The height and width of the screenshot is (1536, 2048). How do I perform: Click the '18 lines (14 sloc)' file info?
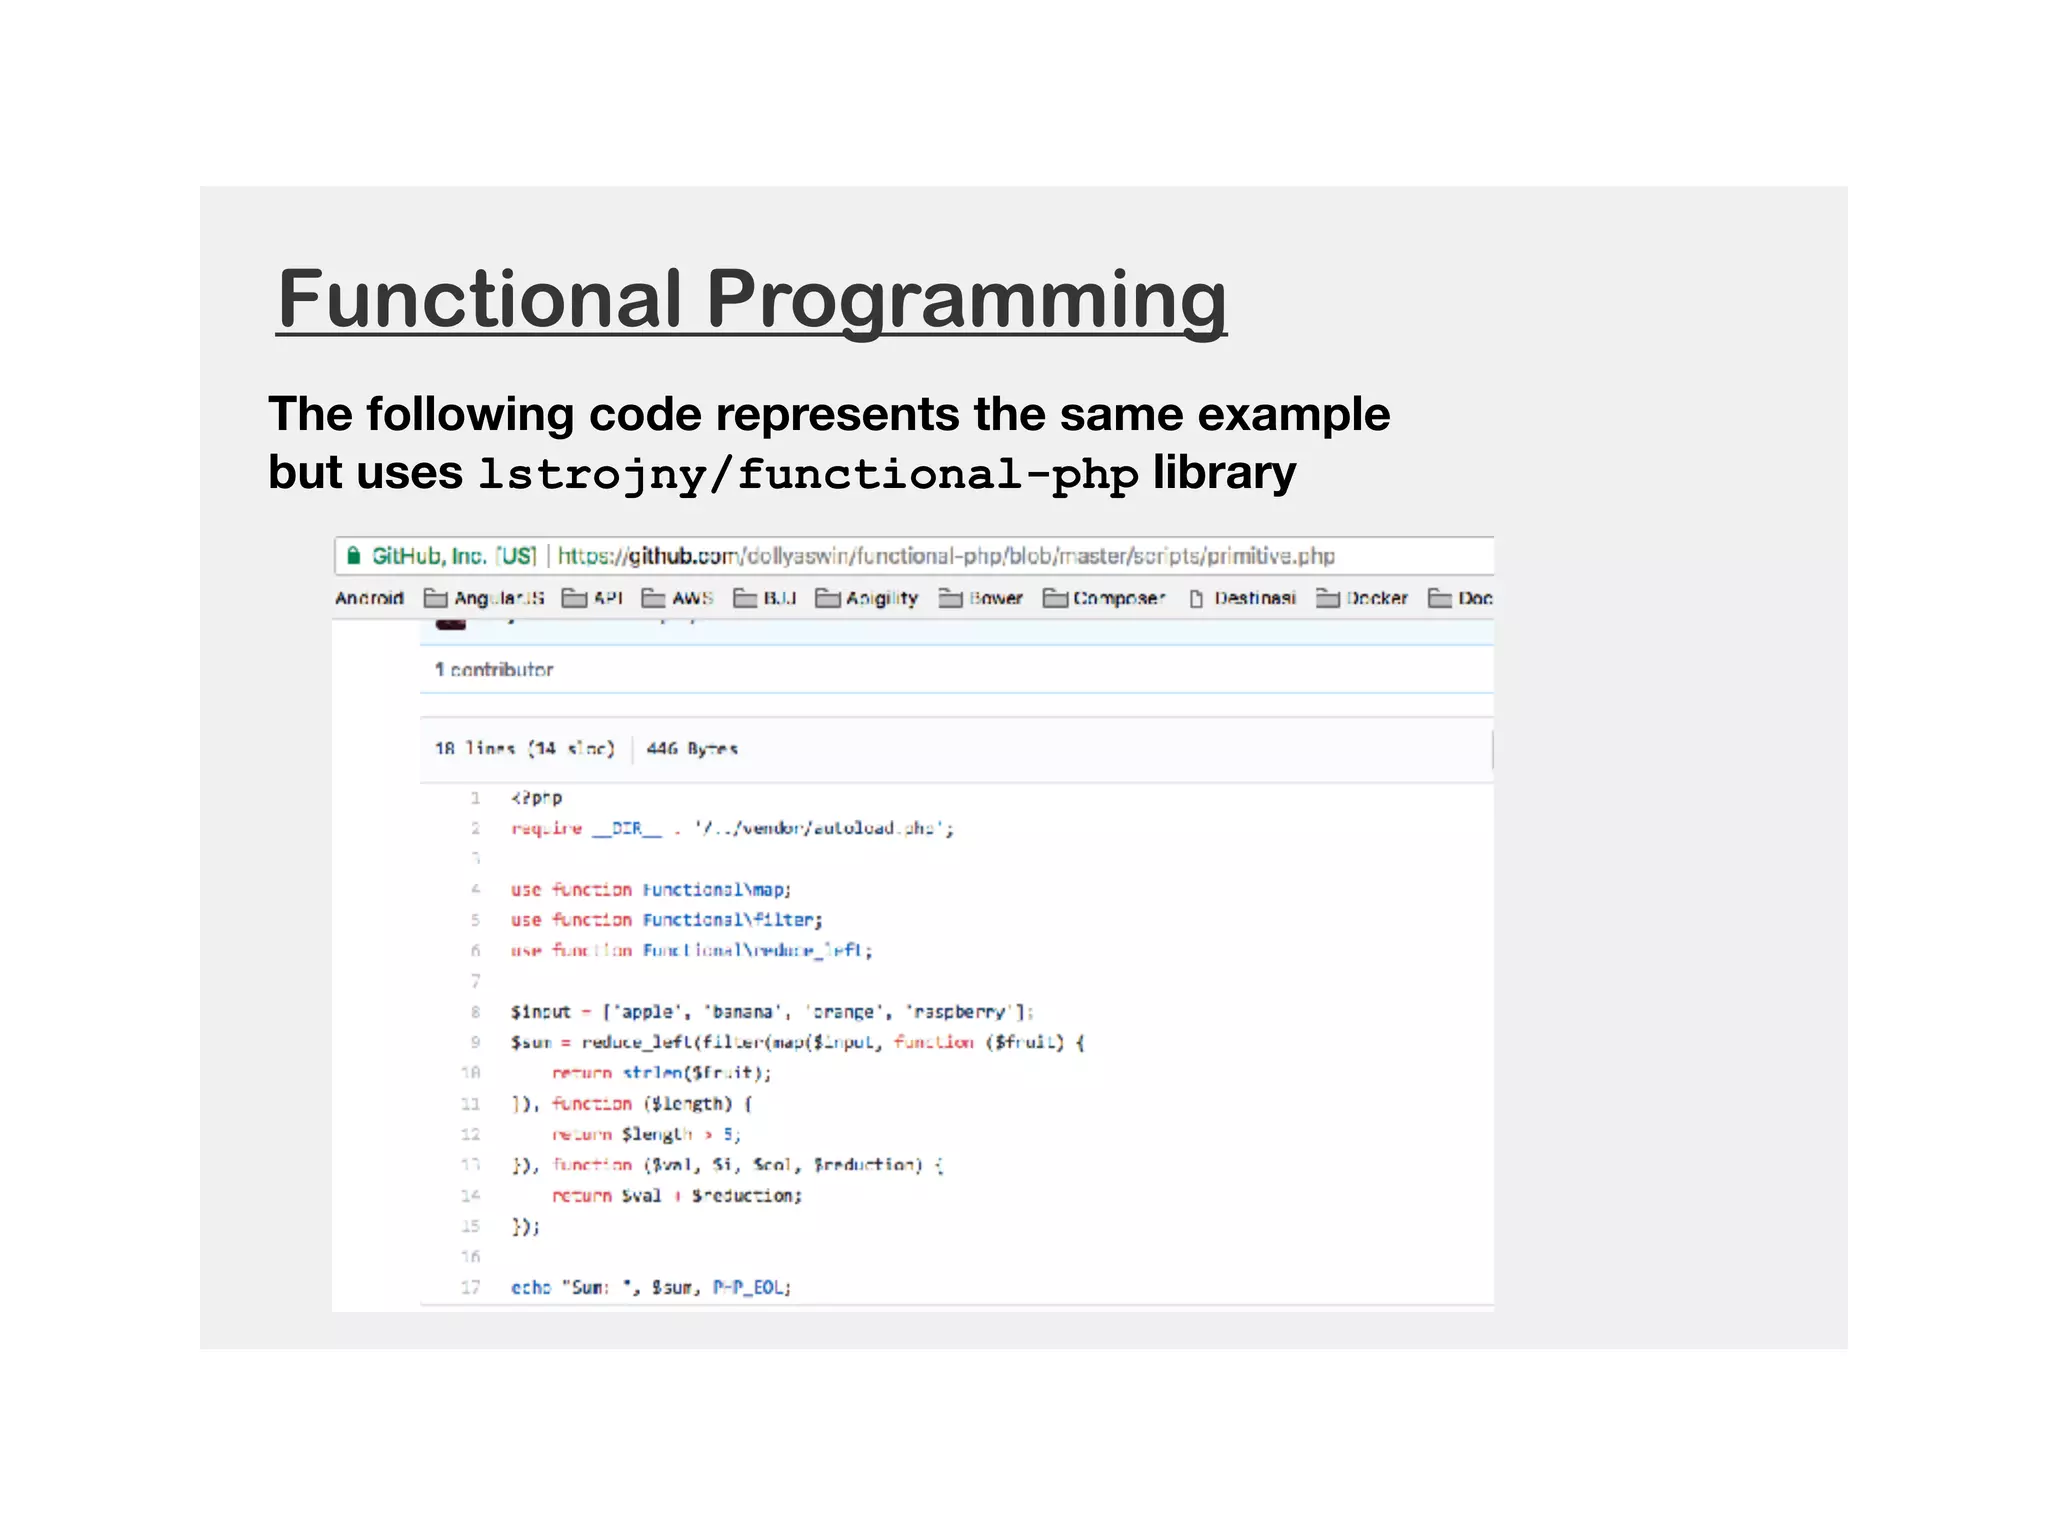(x=525, y=748)
